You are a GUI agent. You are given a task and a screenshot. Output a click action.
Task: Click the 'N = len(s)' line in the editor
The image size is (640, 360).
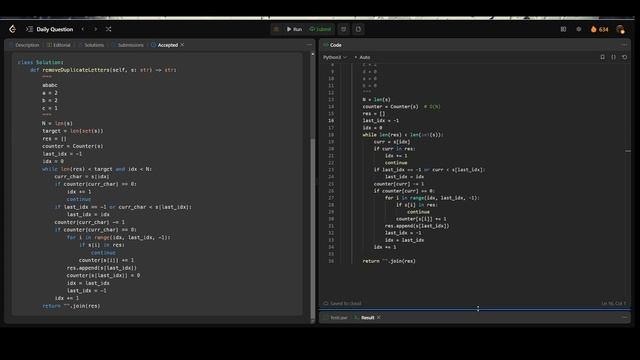[376, 100]
